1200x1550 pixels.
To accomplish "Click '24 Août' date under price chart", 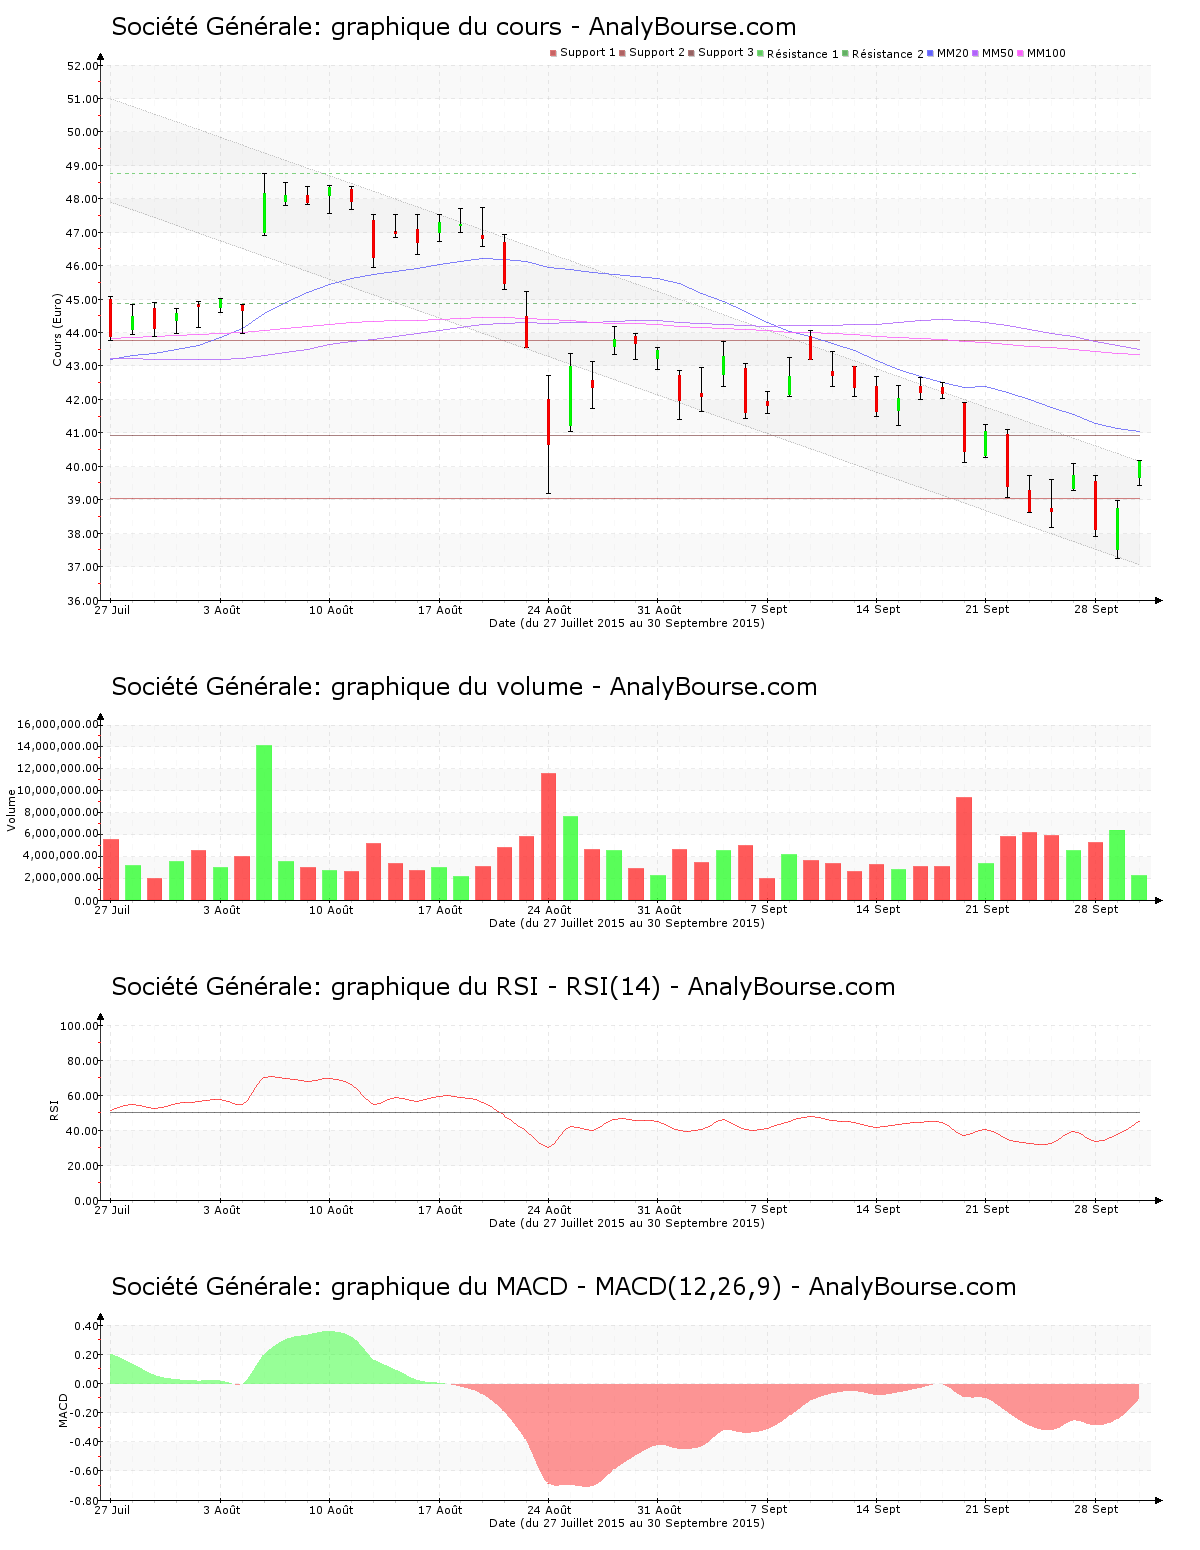I will [x=550, y=610].
